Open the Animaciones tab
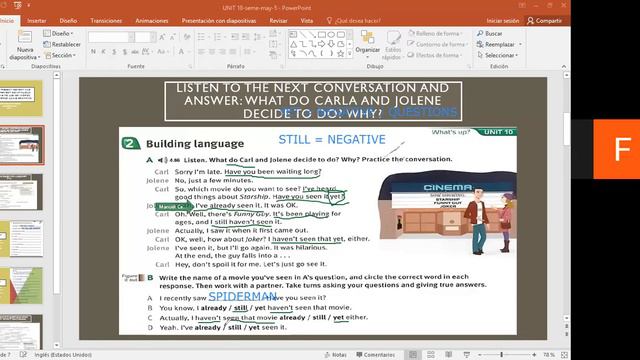This screenshot has height=360, width=640. click(152, 20)
